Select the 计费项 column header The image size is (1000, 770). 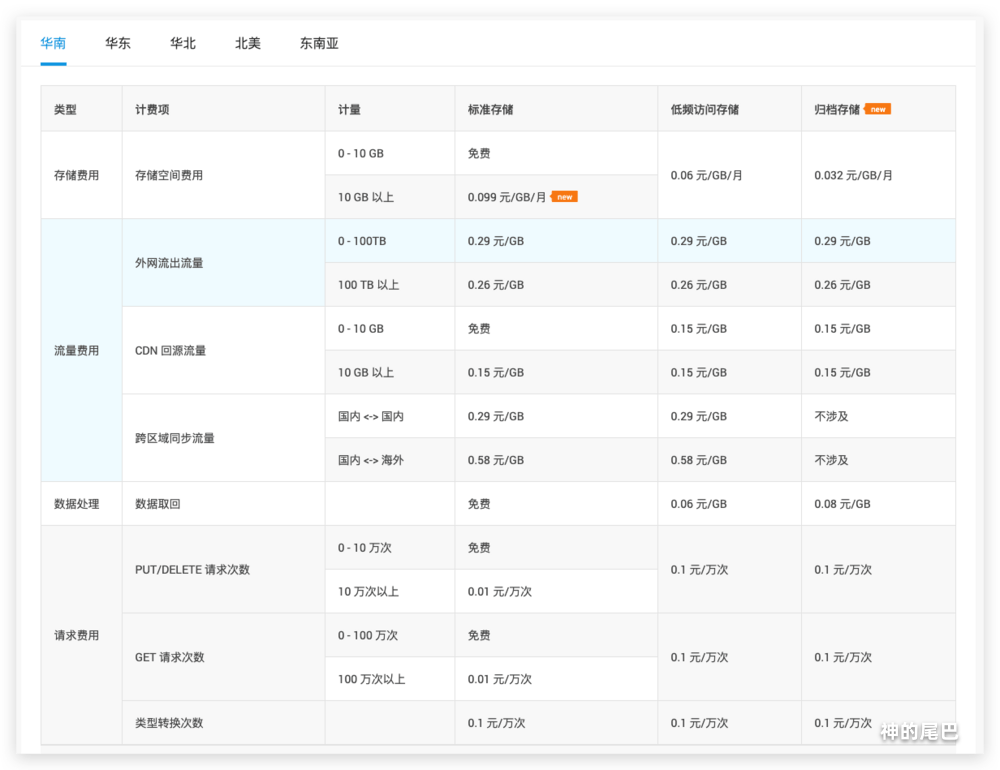point(152,110)
